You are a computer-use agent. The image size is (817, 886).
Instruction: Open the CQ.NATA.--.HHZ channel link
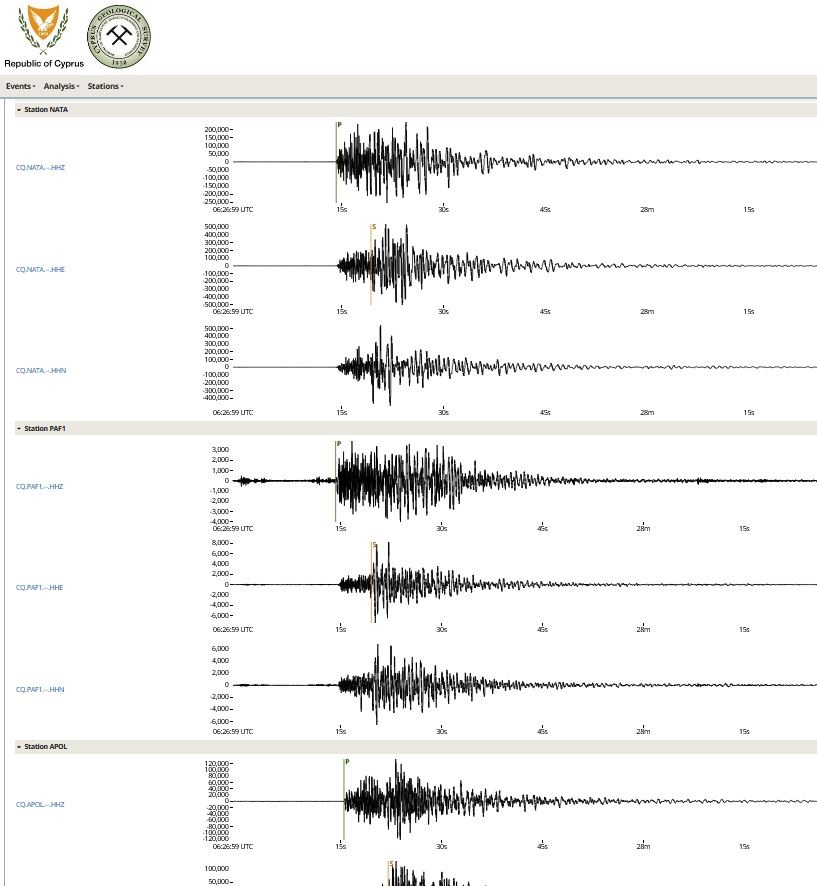pyautogui.click(x=40, y=167)
